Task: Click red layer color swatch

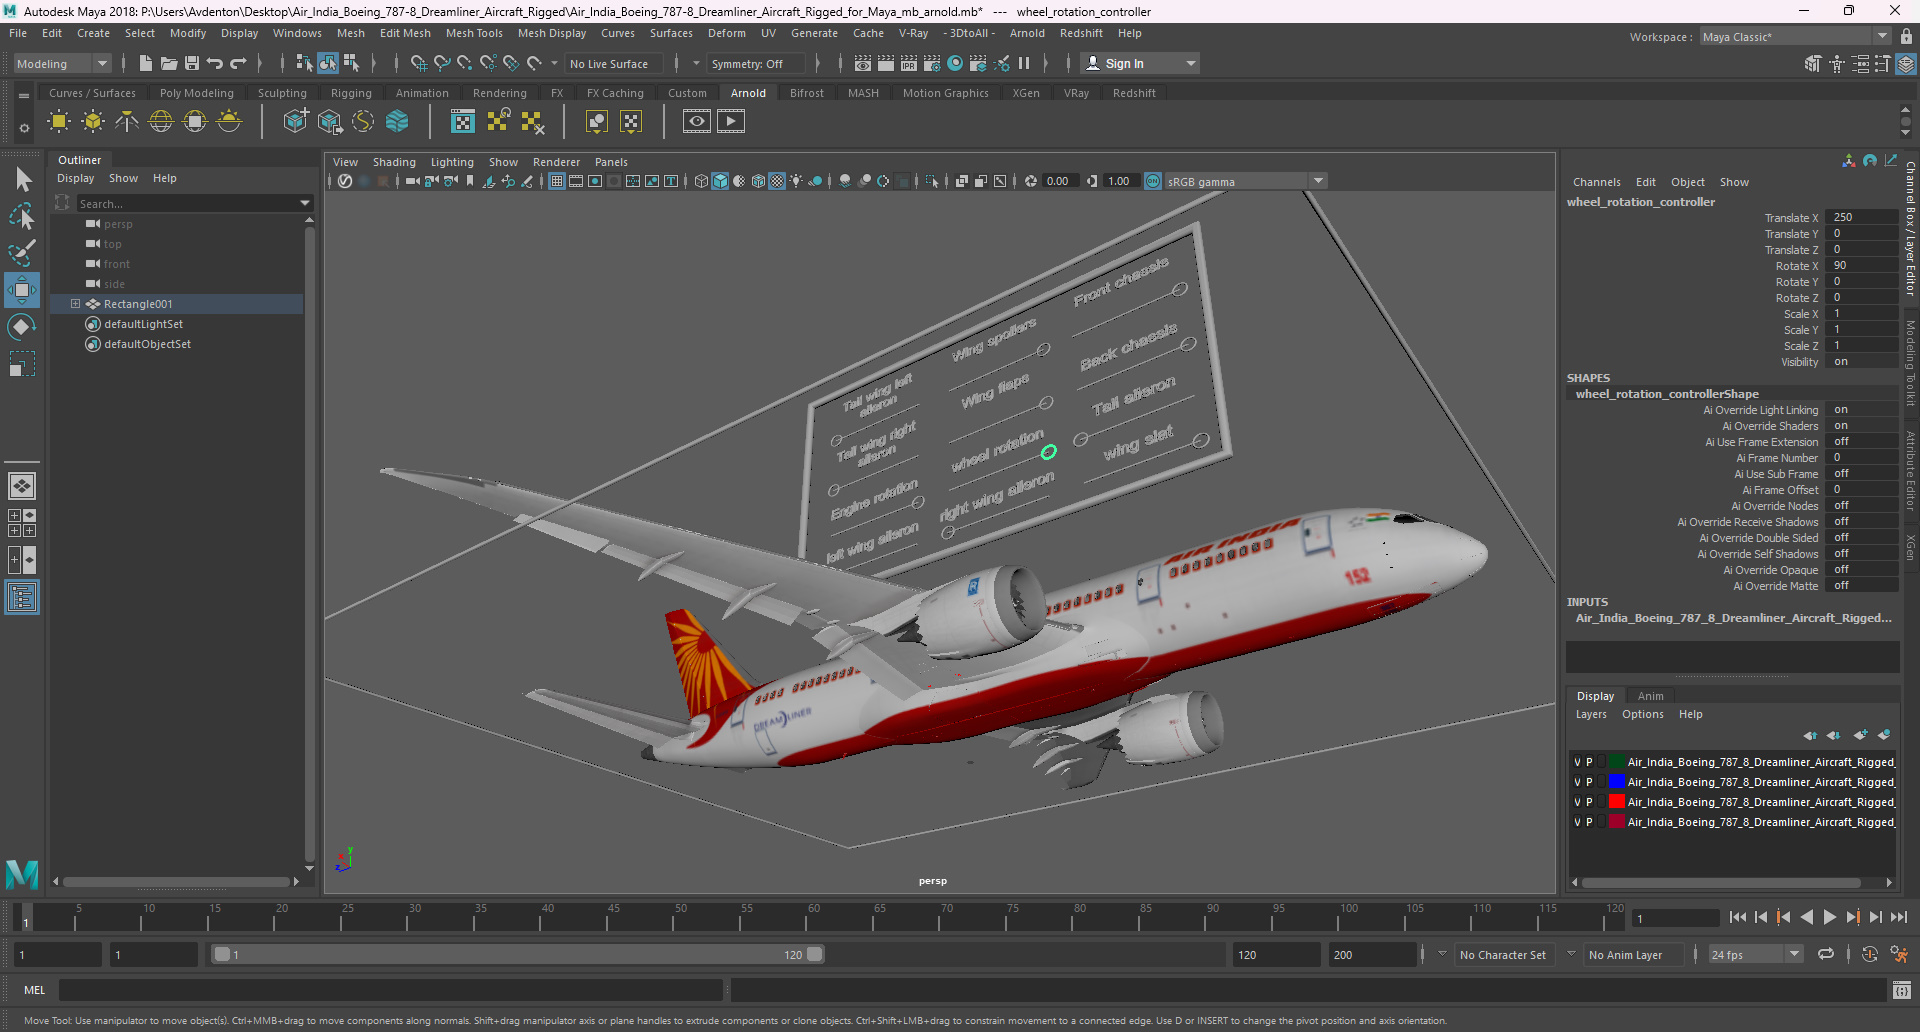Action: (x=1617, y=802)
